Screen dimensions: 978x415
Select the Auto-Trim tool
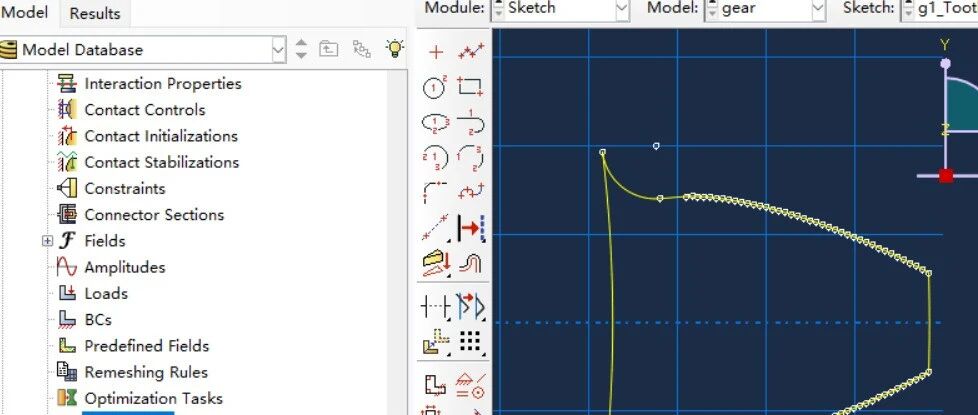(435, 306)
